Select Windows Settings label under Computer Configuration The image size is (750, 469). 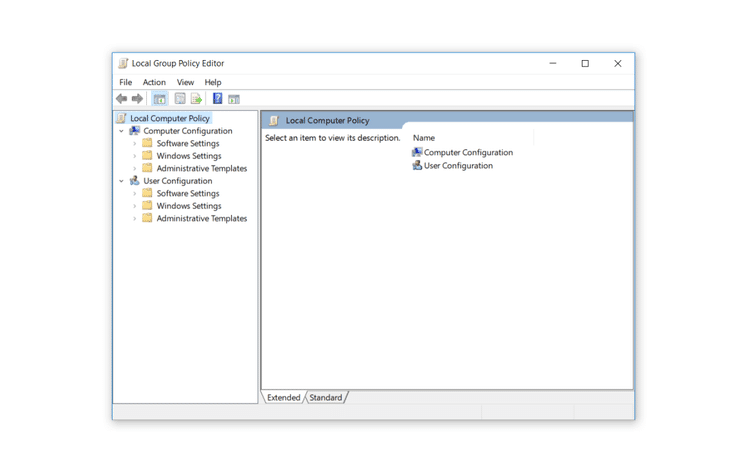pos(189,156)
